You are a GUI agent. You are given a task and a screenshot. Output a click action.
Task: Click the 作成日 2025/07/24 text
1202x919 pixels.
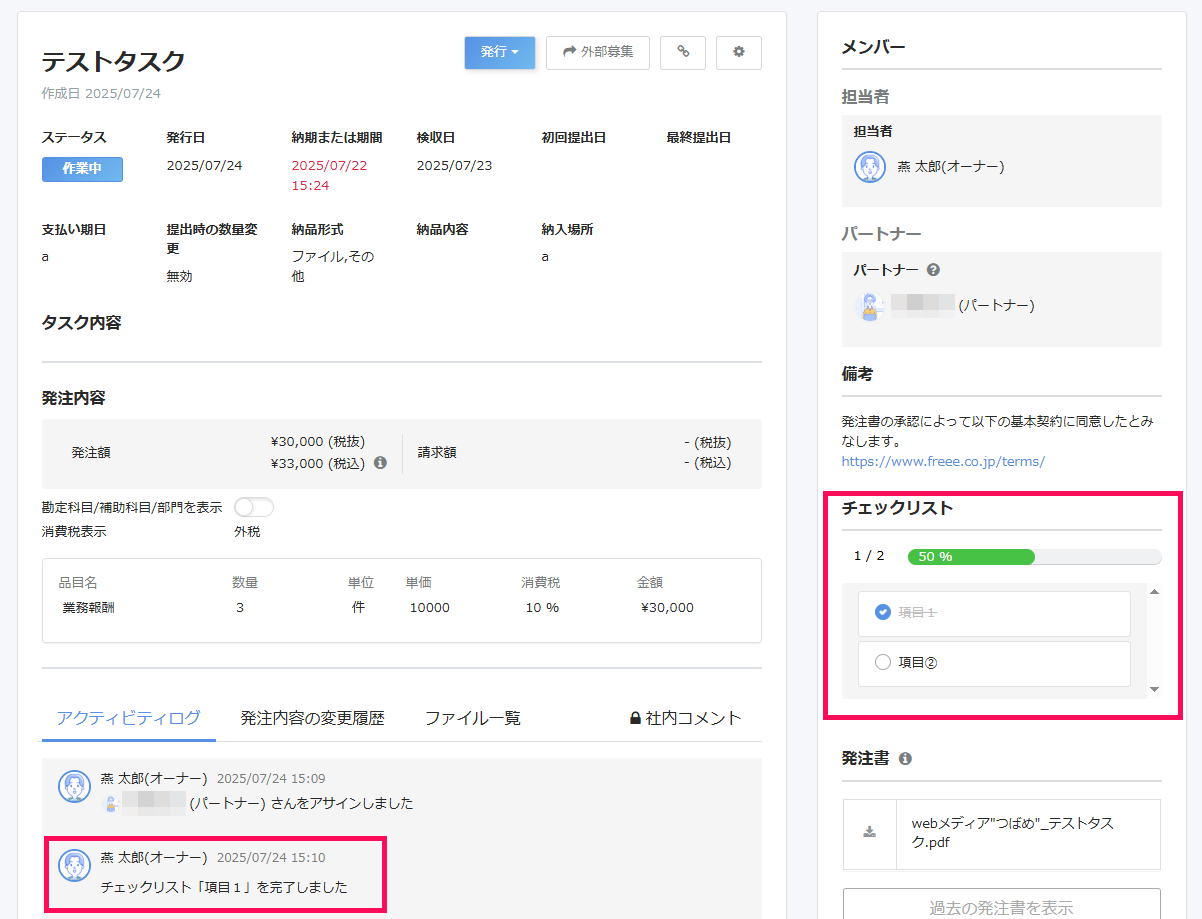pos(101,93)
